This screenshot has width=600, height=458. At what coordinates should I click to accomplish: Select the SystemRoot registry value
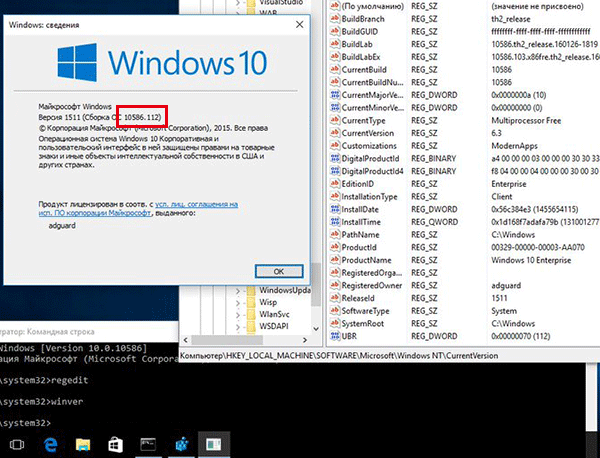click(362, 323)
